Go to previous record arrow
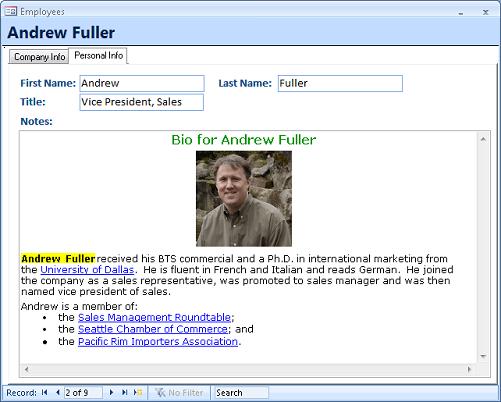The image size is (501, 402). pos(58,392)
